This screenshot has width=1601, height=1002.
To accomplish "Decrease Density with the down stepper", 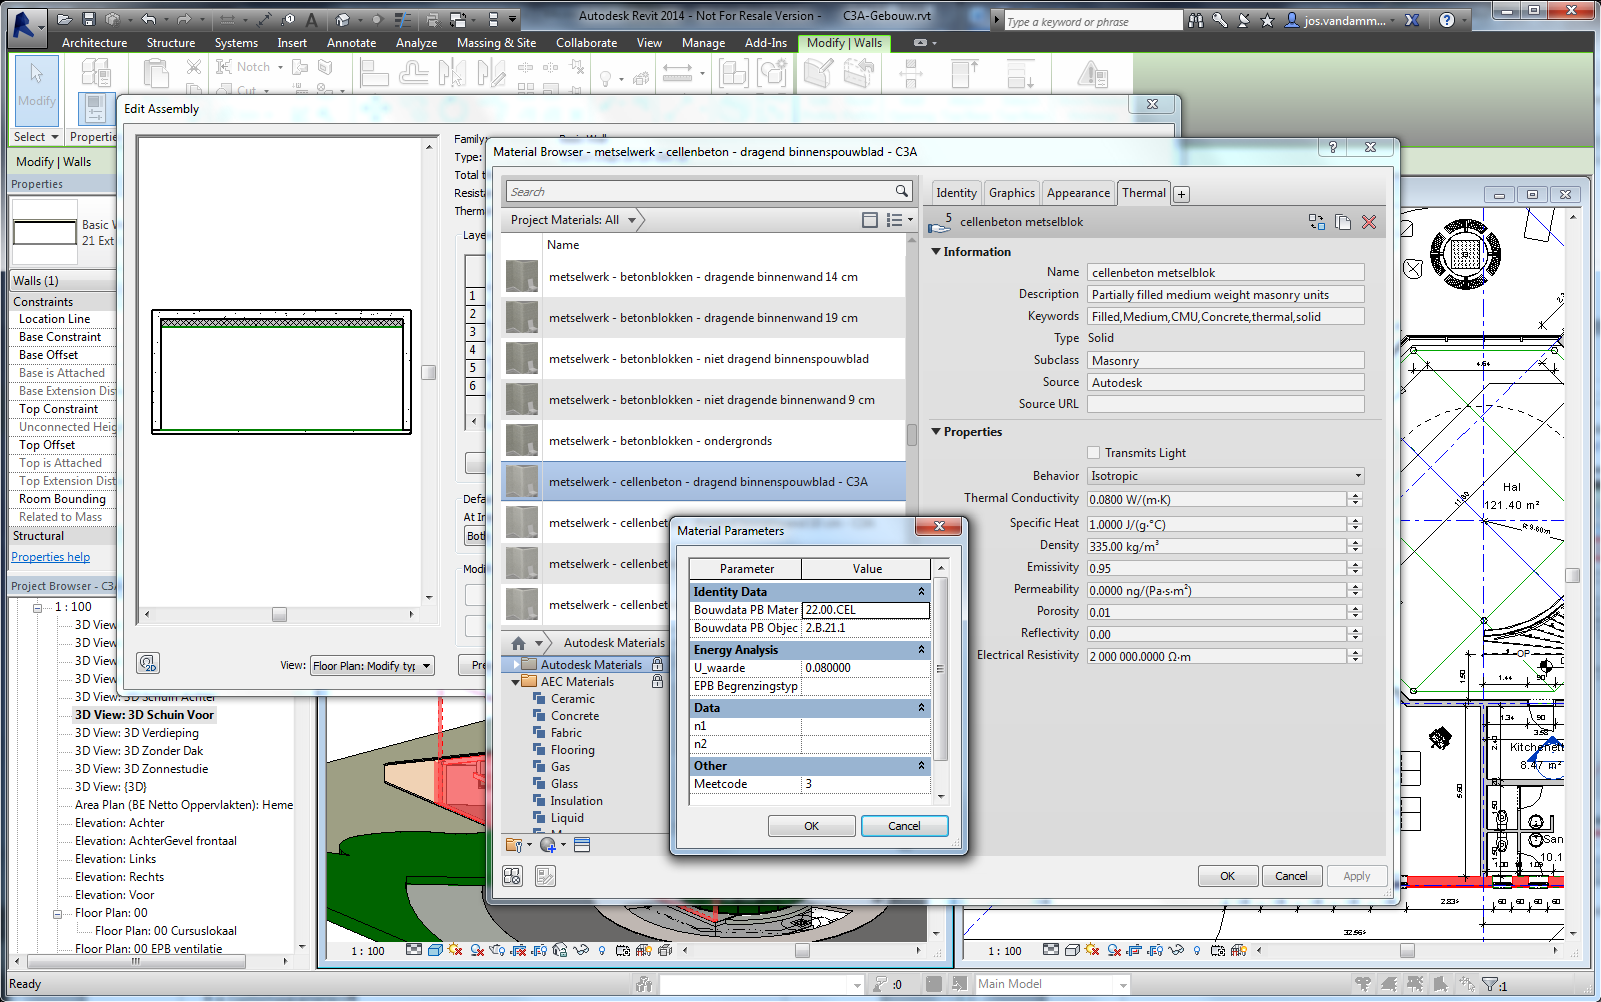I will pos(1356,550).
